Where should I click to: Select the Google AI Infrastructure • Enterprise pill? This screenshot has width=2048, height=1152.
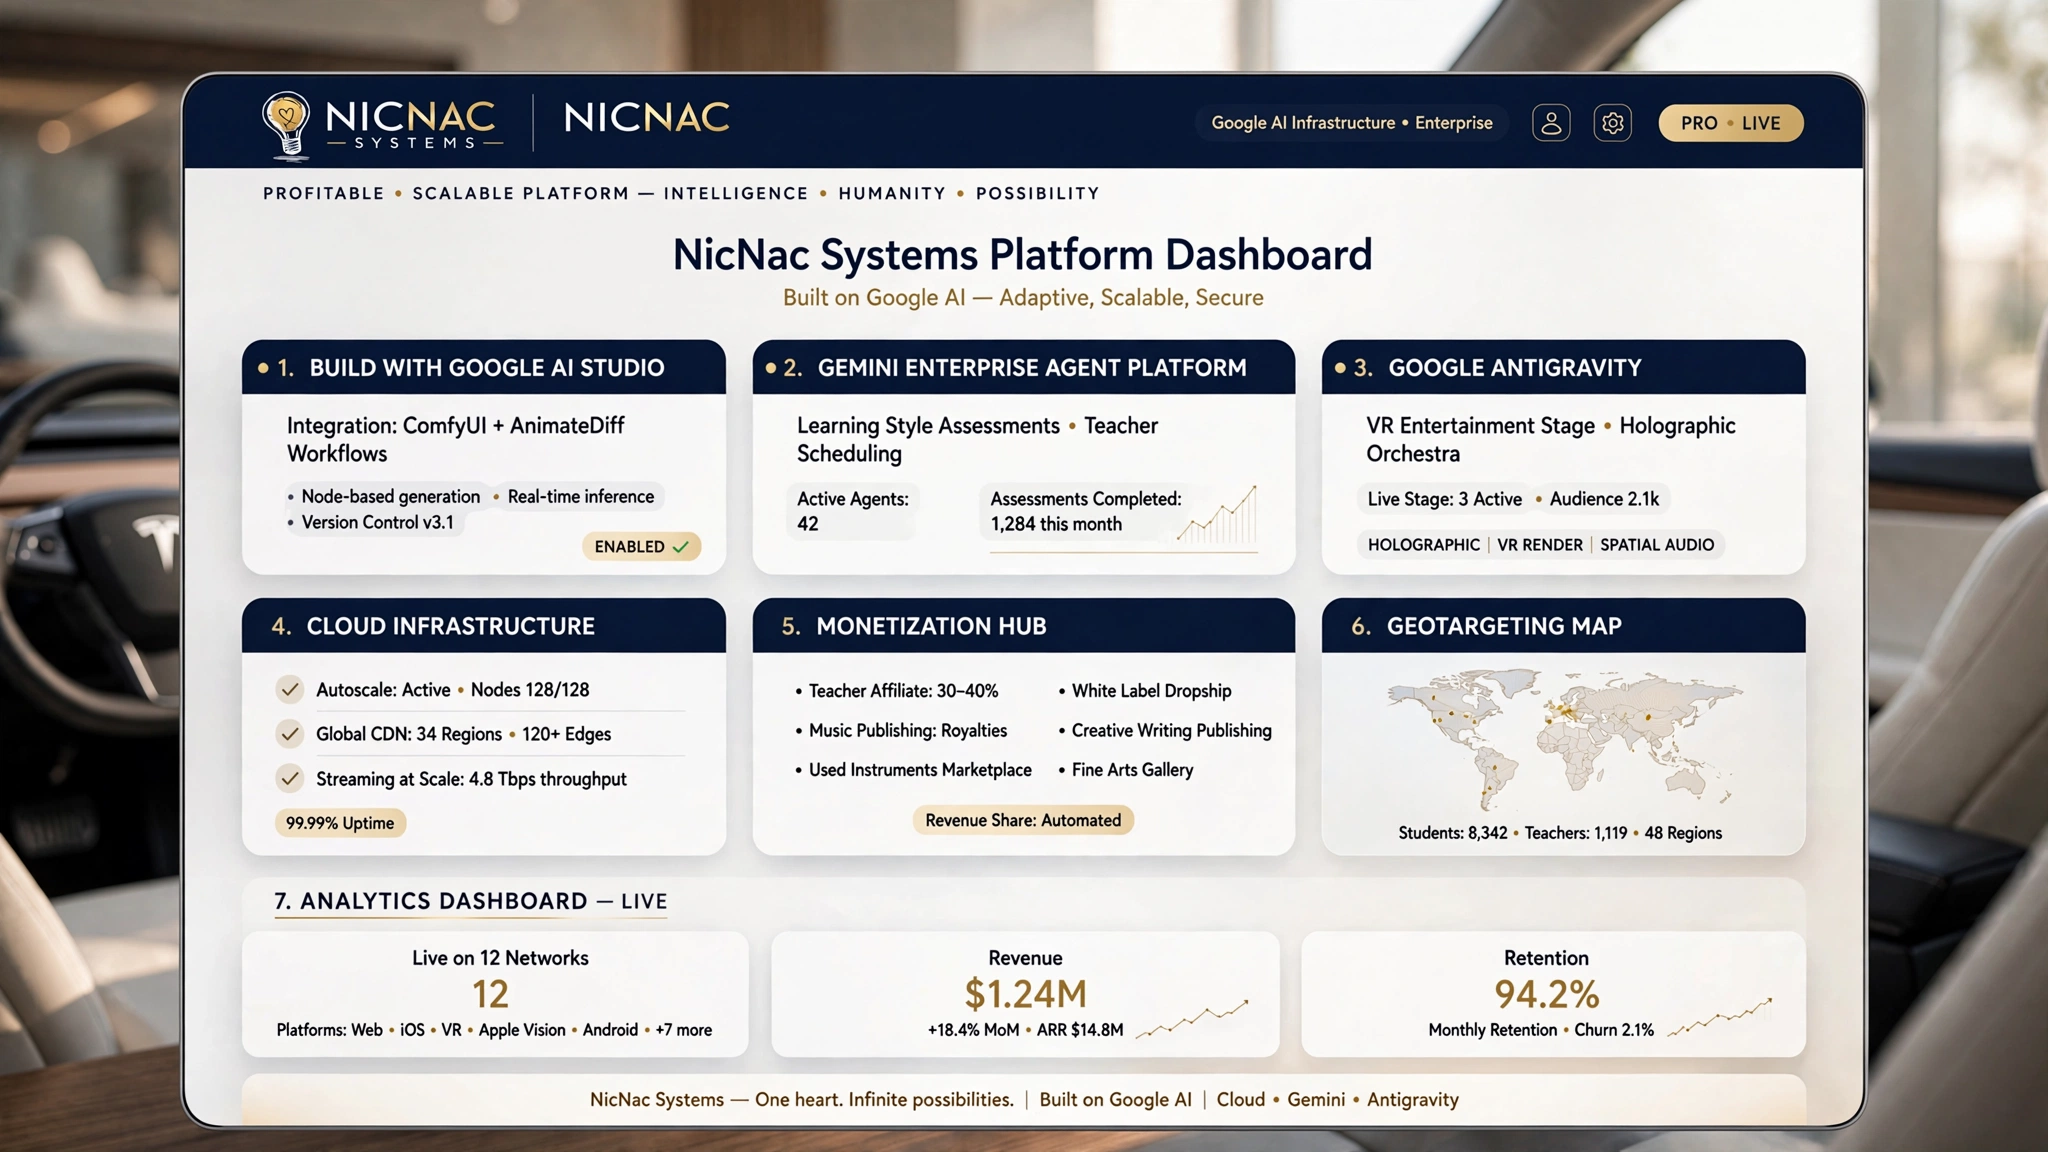[x=1351, y=123]
